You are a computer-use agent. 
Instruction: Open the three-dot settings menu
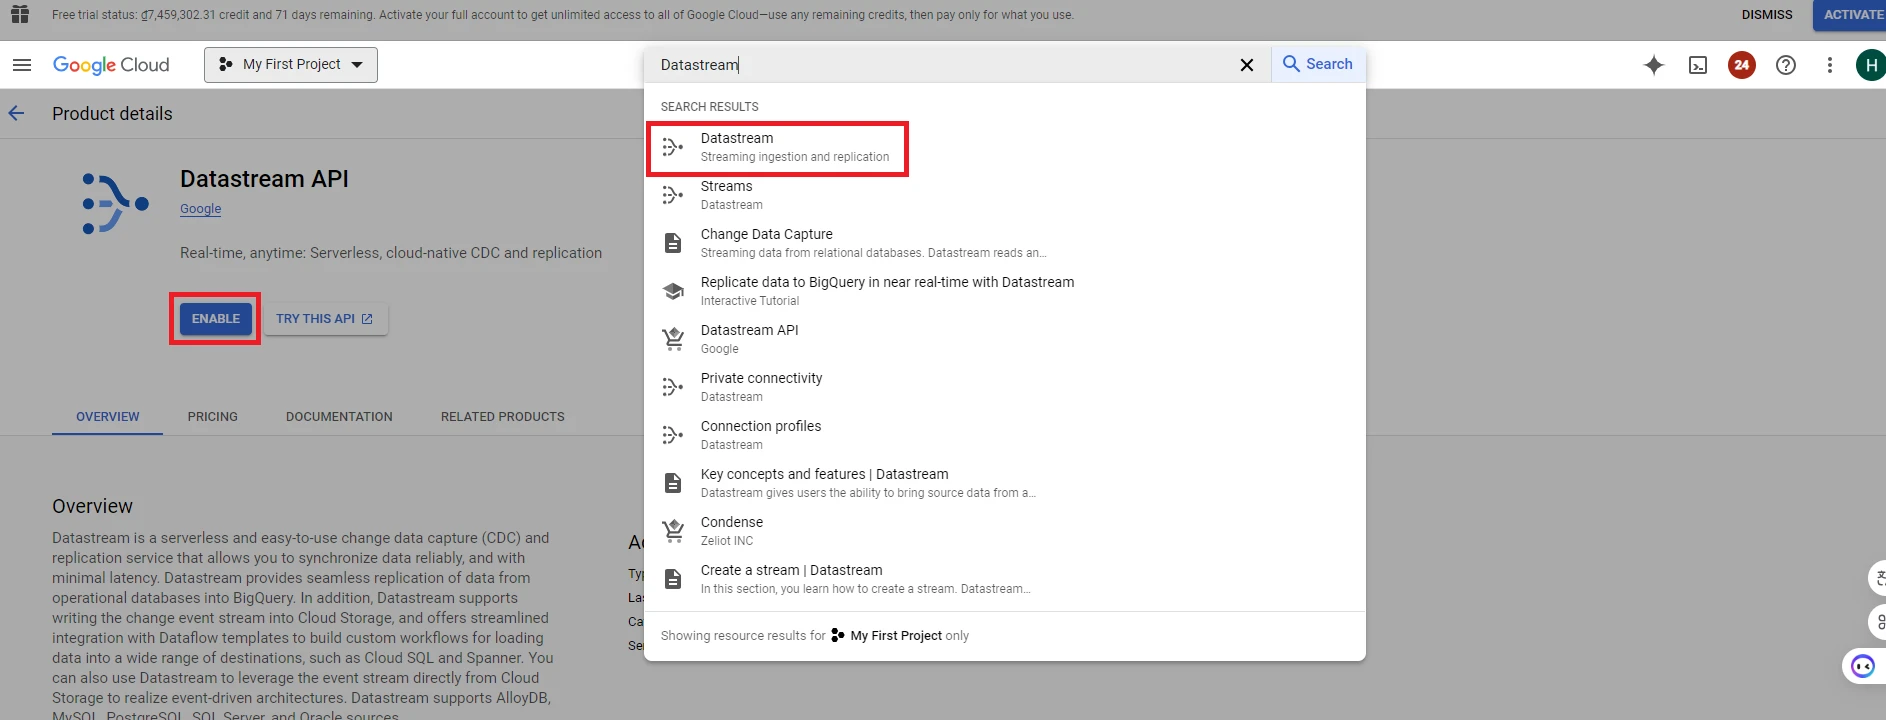click(1830, 65)
